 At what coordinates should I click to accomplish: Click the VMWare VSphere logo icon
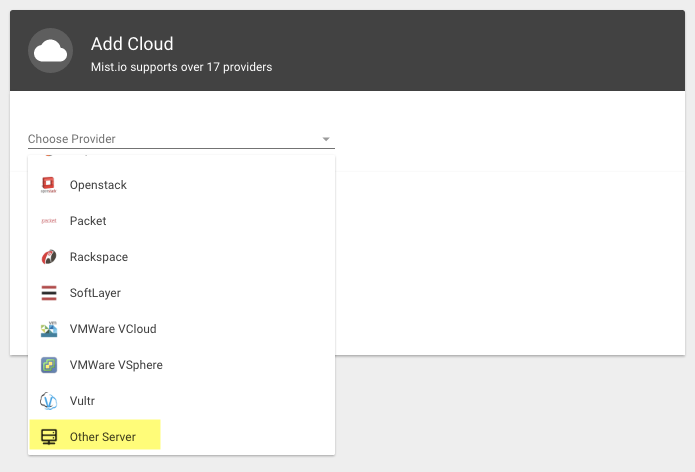pos(49,365)
